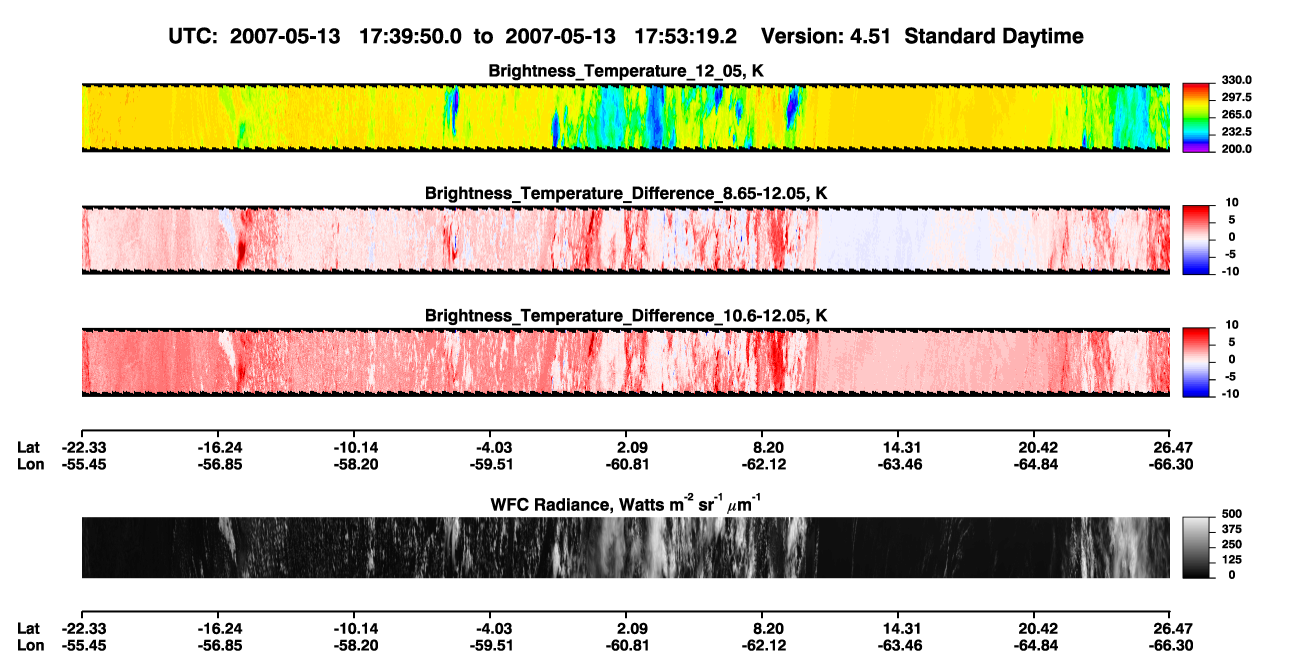Screen dimensions: 1300x667
Task: Click the '330.0' color bar label
Action: click(1236, 81)
